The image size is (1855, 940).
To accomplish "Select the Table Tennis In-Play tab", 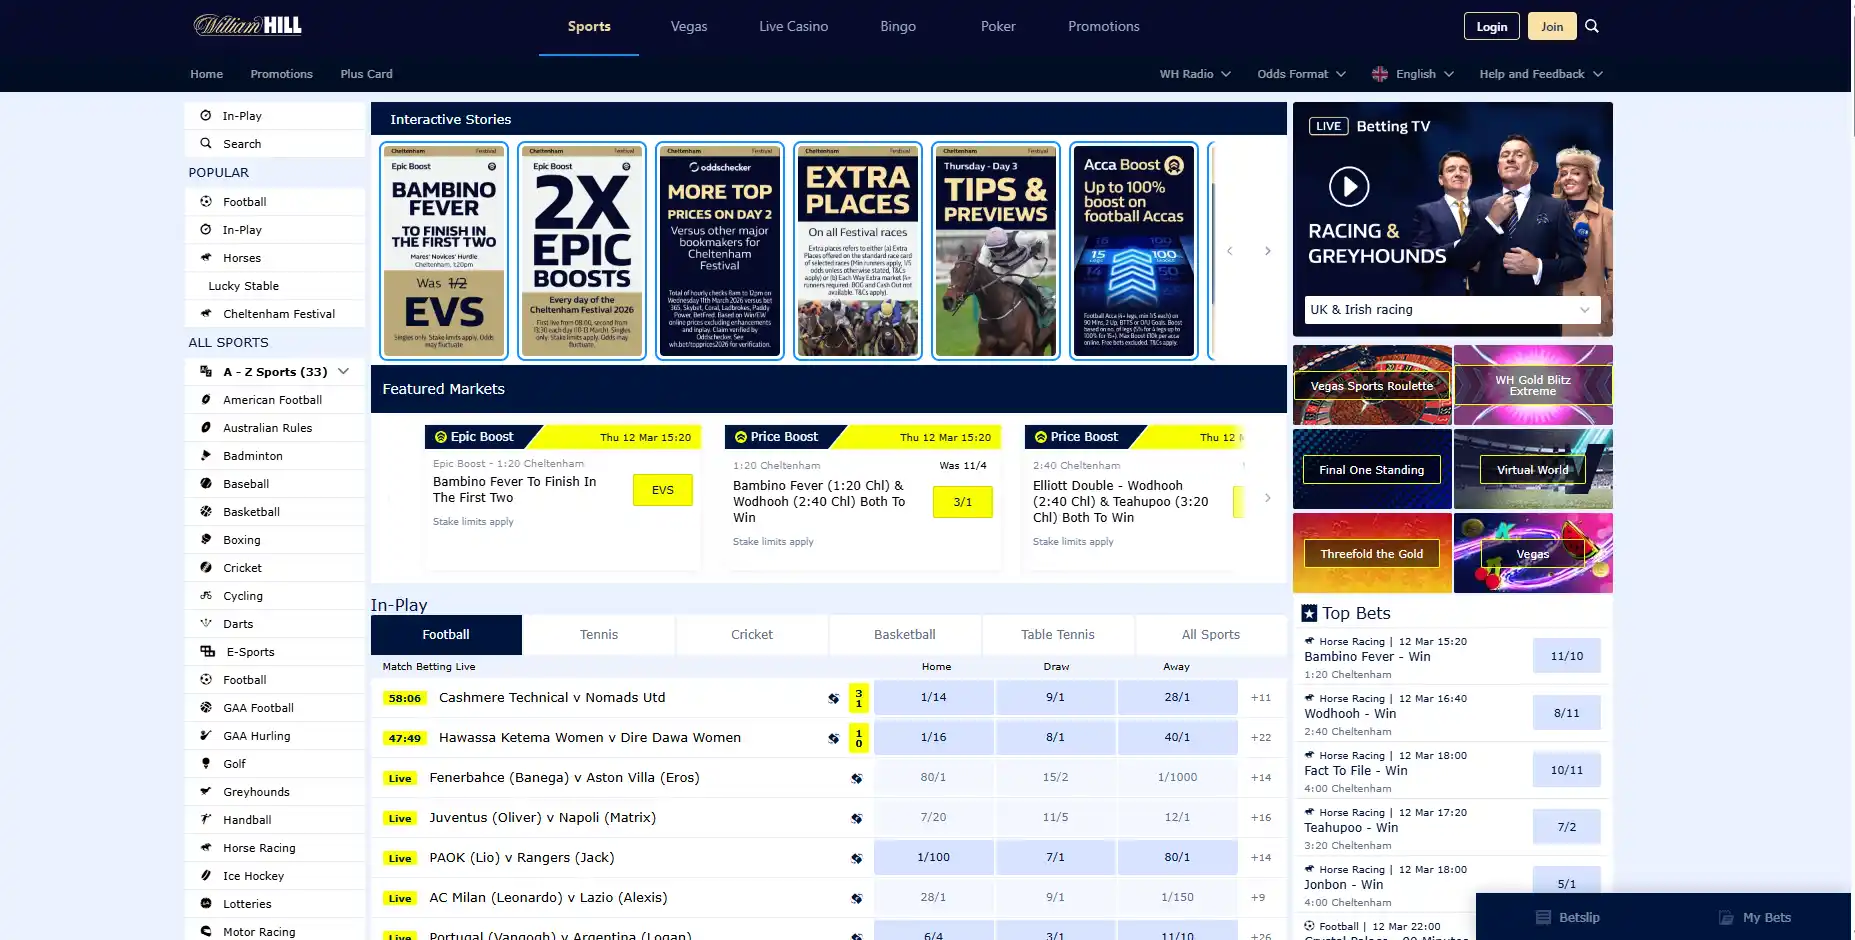I will pos(1058,635).
